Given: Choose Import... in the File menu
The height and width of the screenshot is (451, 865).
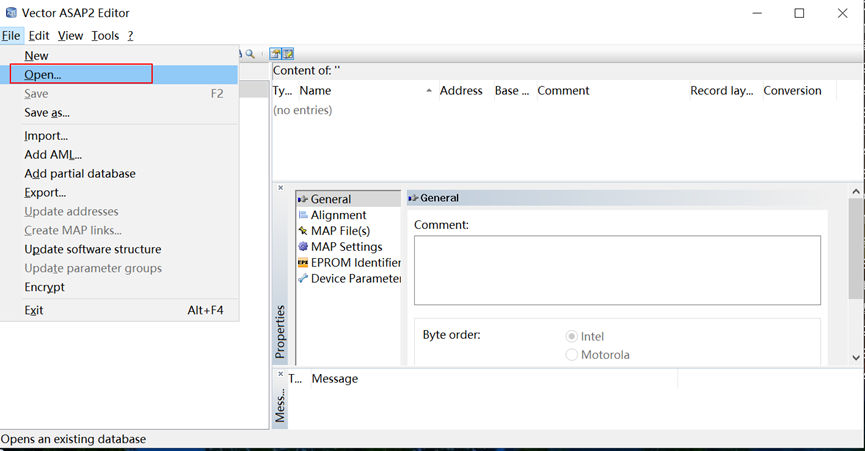Looking at the screenshot, I should click(x=120, y=136).
